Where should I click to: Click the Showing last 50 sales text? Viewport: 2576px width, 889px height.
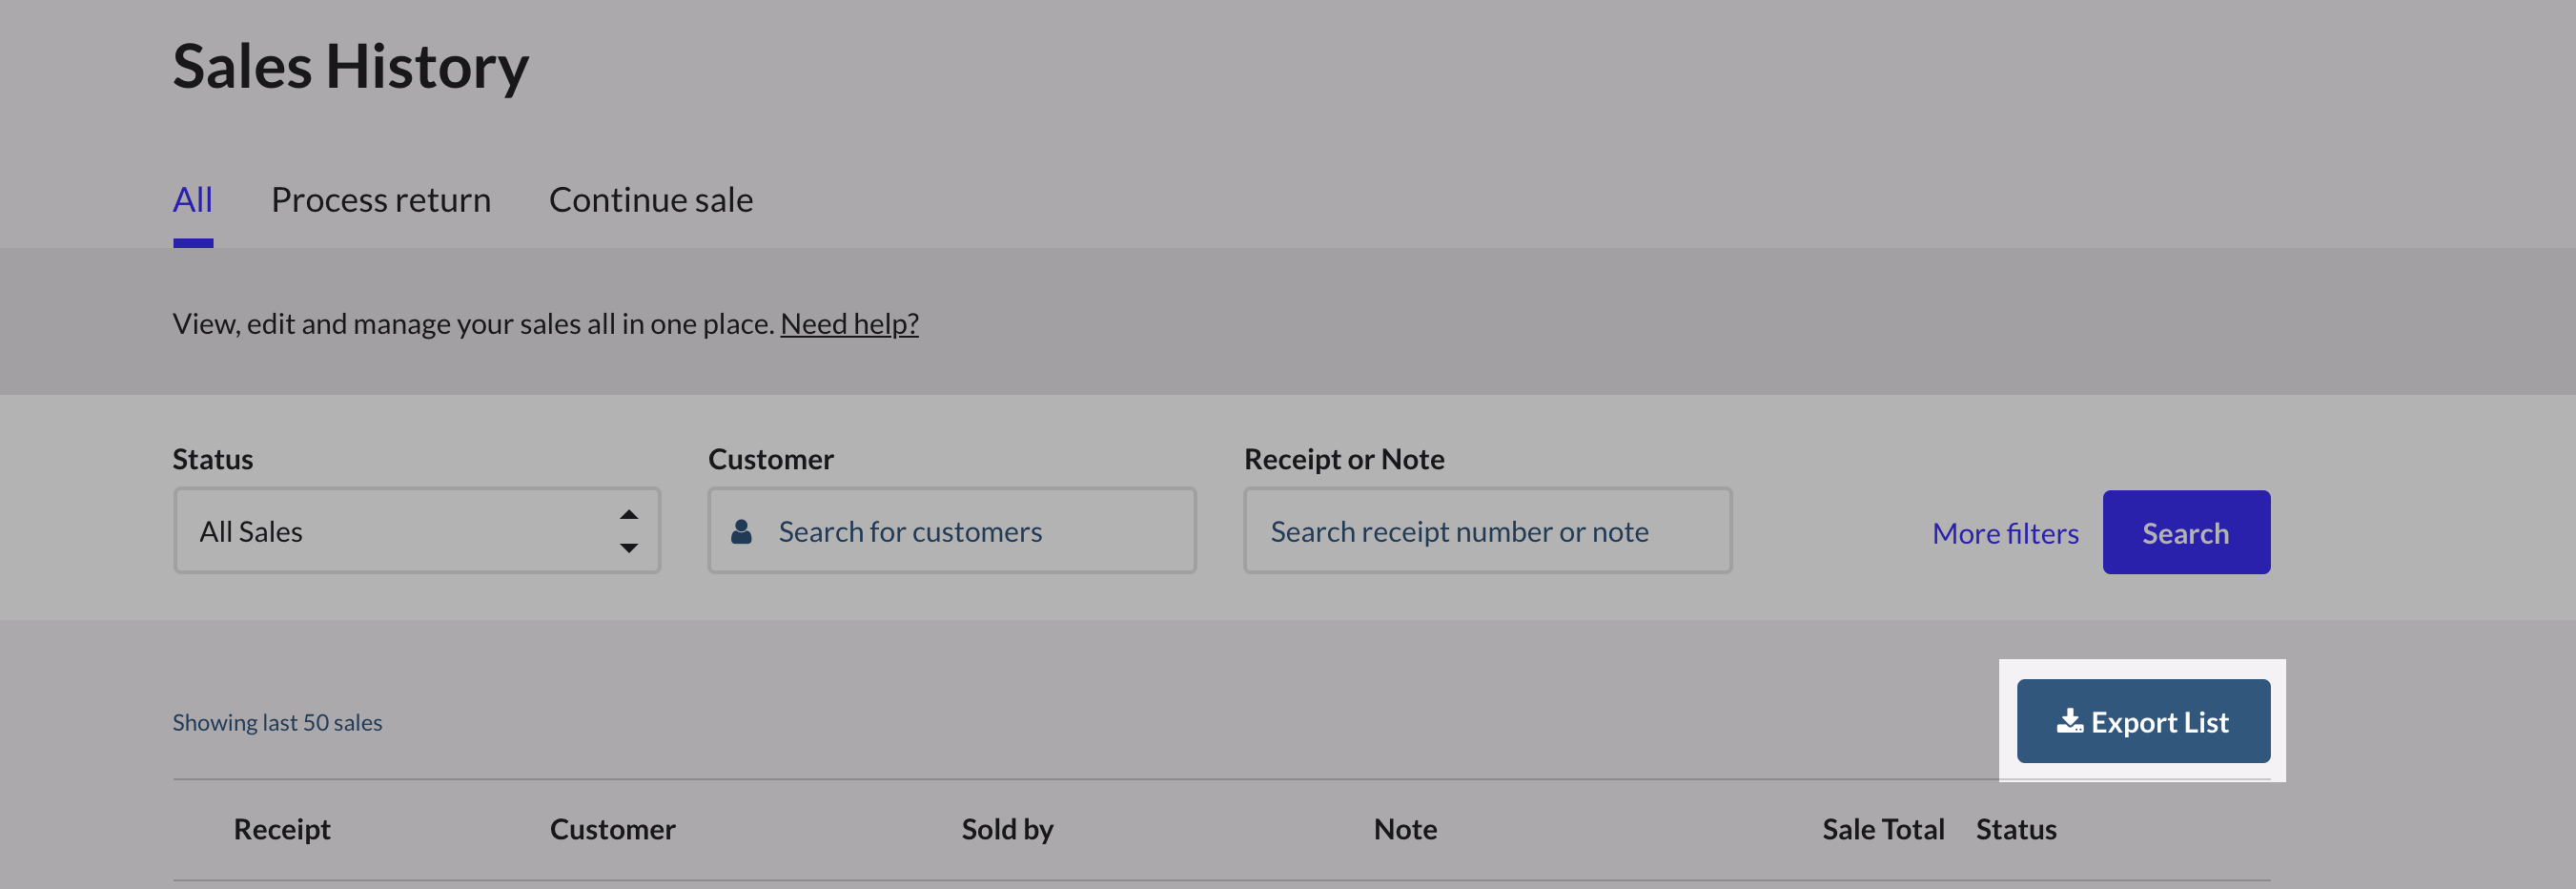coord(277,722)
